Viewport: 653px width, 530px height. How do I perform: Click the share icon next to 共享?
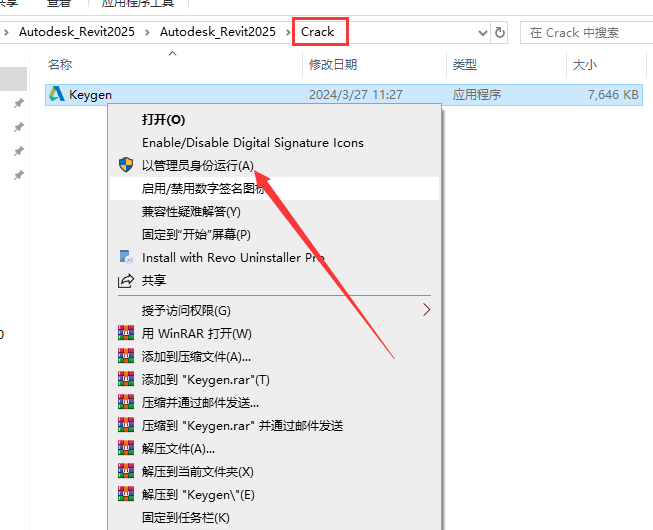coord(126,281)
